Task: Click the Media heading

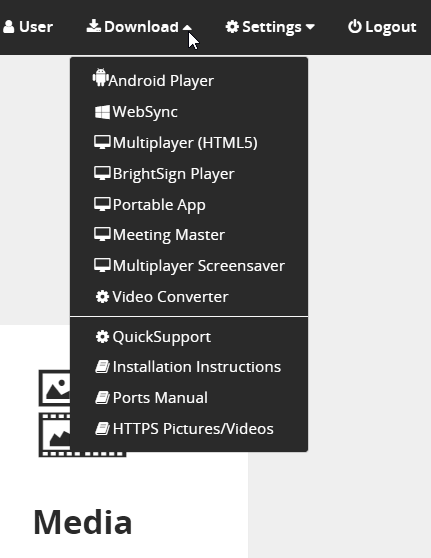Action: click(83, 522)
